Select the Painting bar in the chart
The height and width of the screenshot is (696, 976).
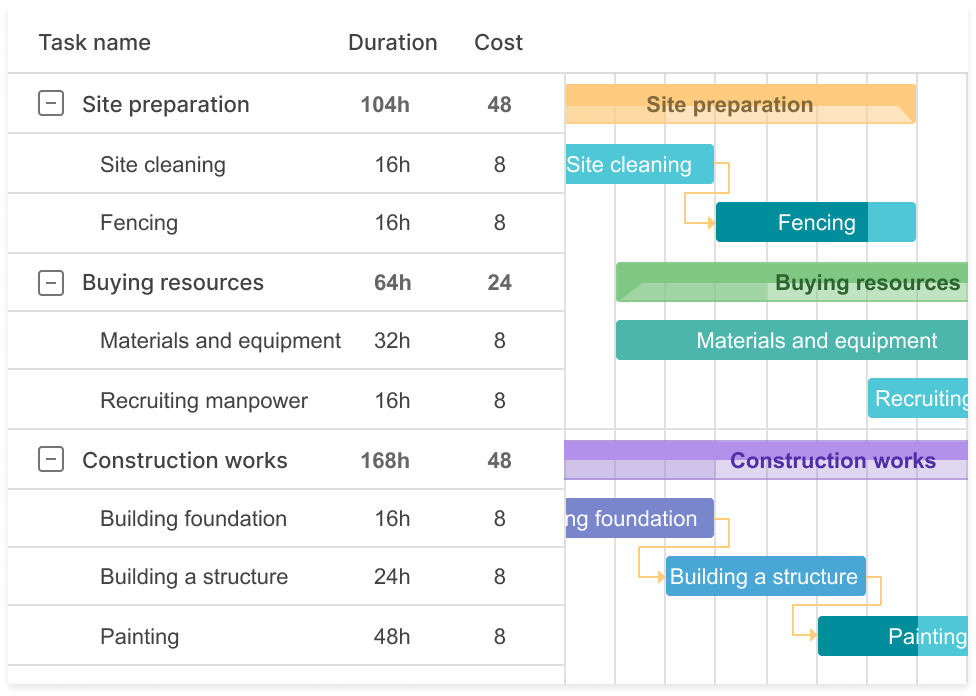click(x=893, y=636)
